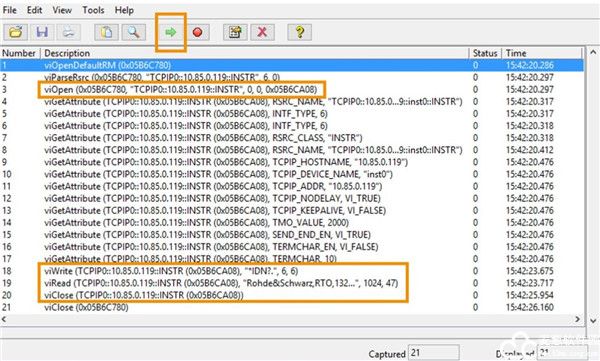Click the Options/properties toolbar icon

pos(235,32)
